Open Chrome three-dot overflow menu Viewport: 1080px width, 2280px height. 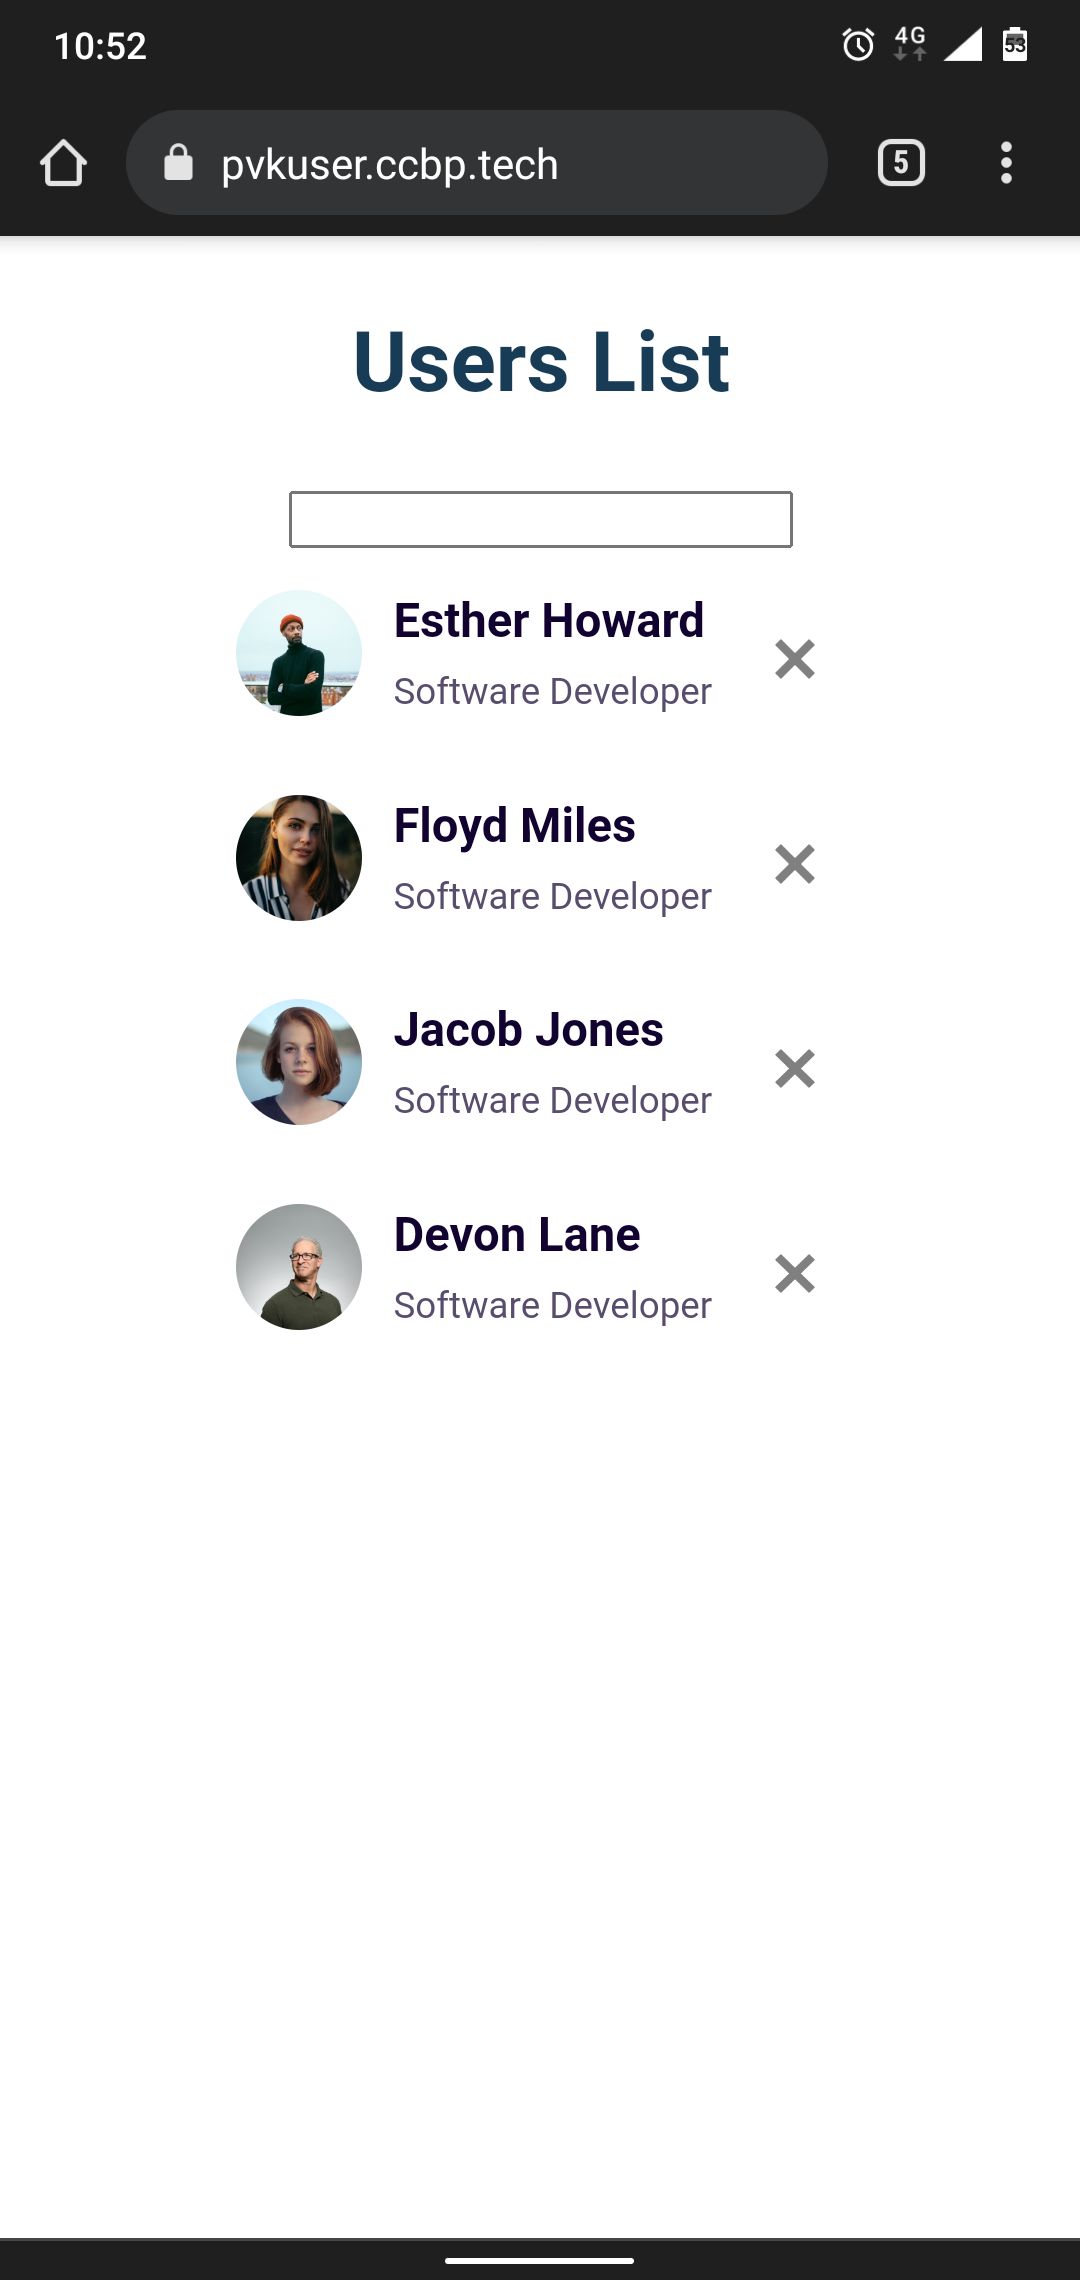(x=1006, y=163)
